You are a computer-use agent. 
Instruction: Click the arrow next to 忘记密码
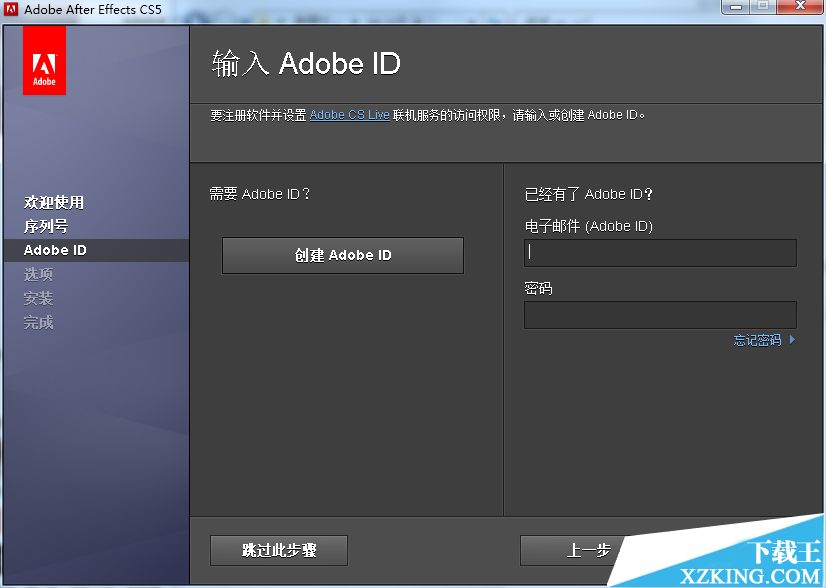tap(792, 340)
